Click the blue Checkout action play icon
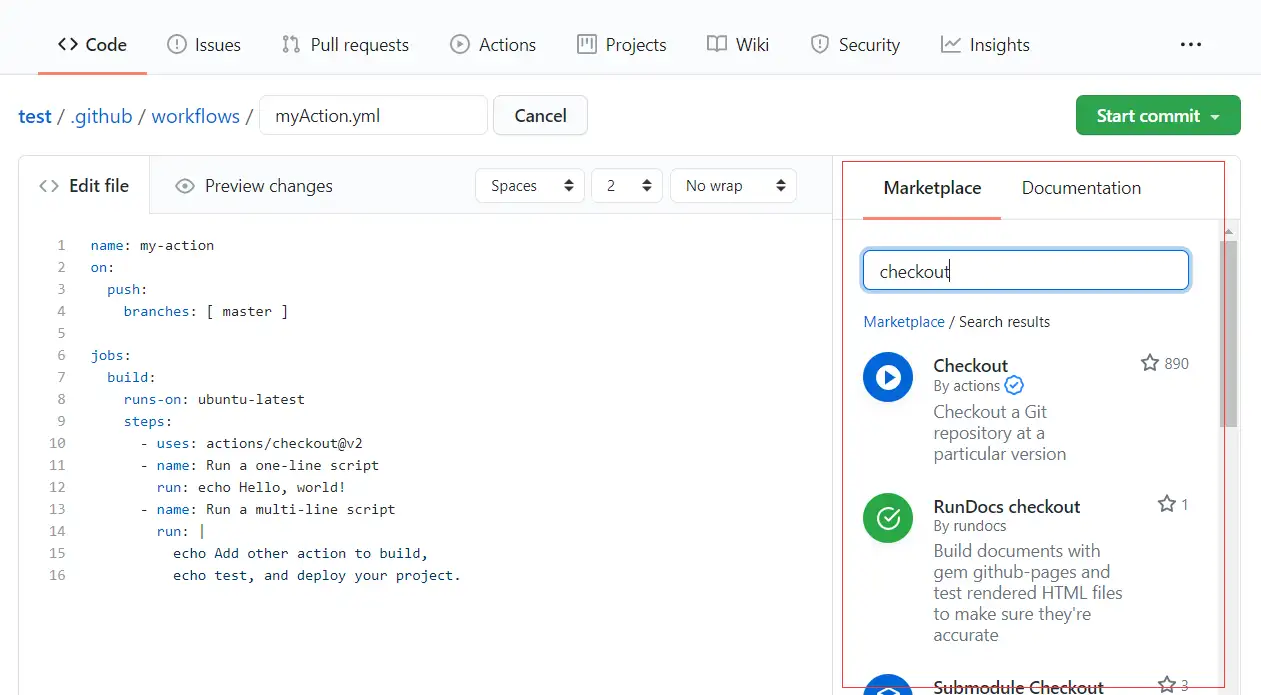This screenshot has width=1261, height=695. [x=888, y=377]
